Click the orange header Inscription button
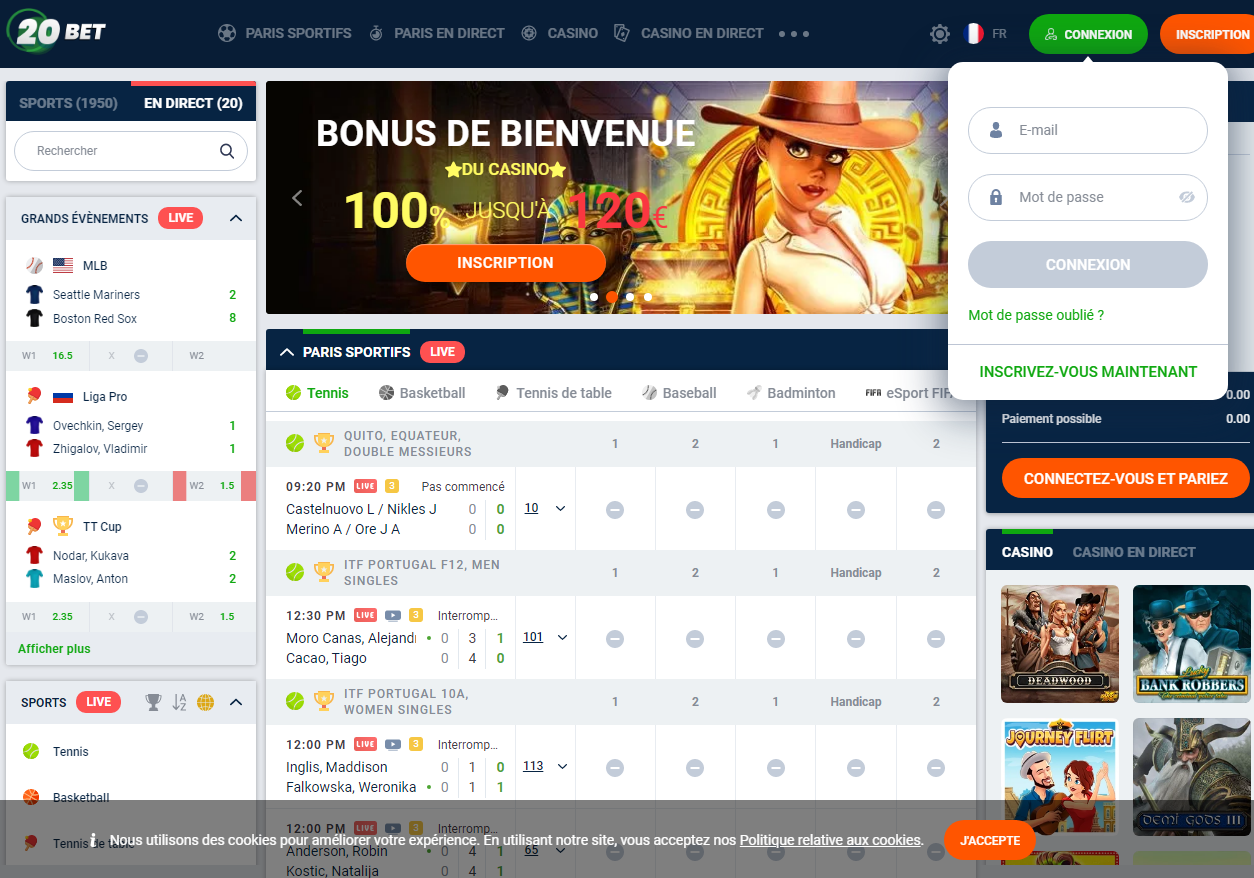Image resolution: width=1254 pixels, height=878 pixels. (x=1207, y=34)
